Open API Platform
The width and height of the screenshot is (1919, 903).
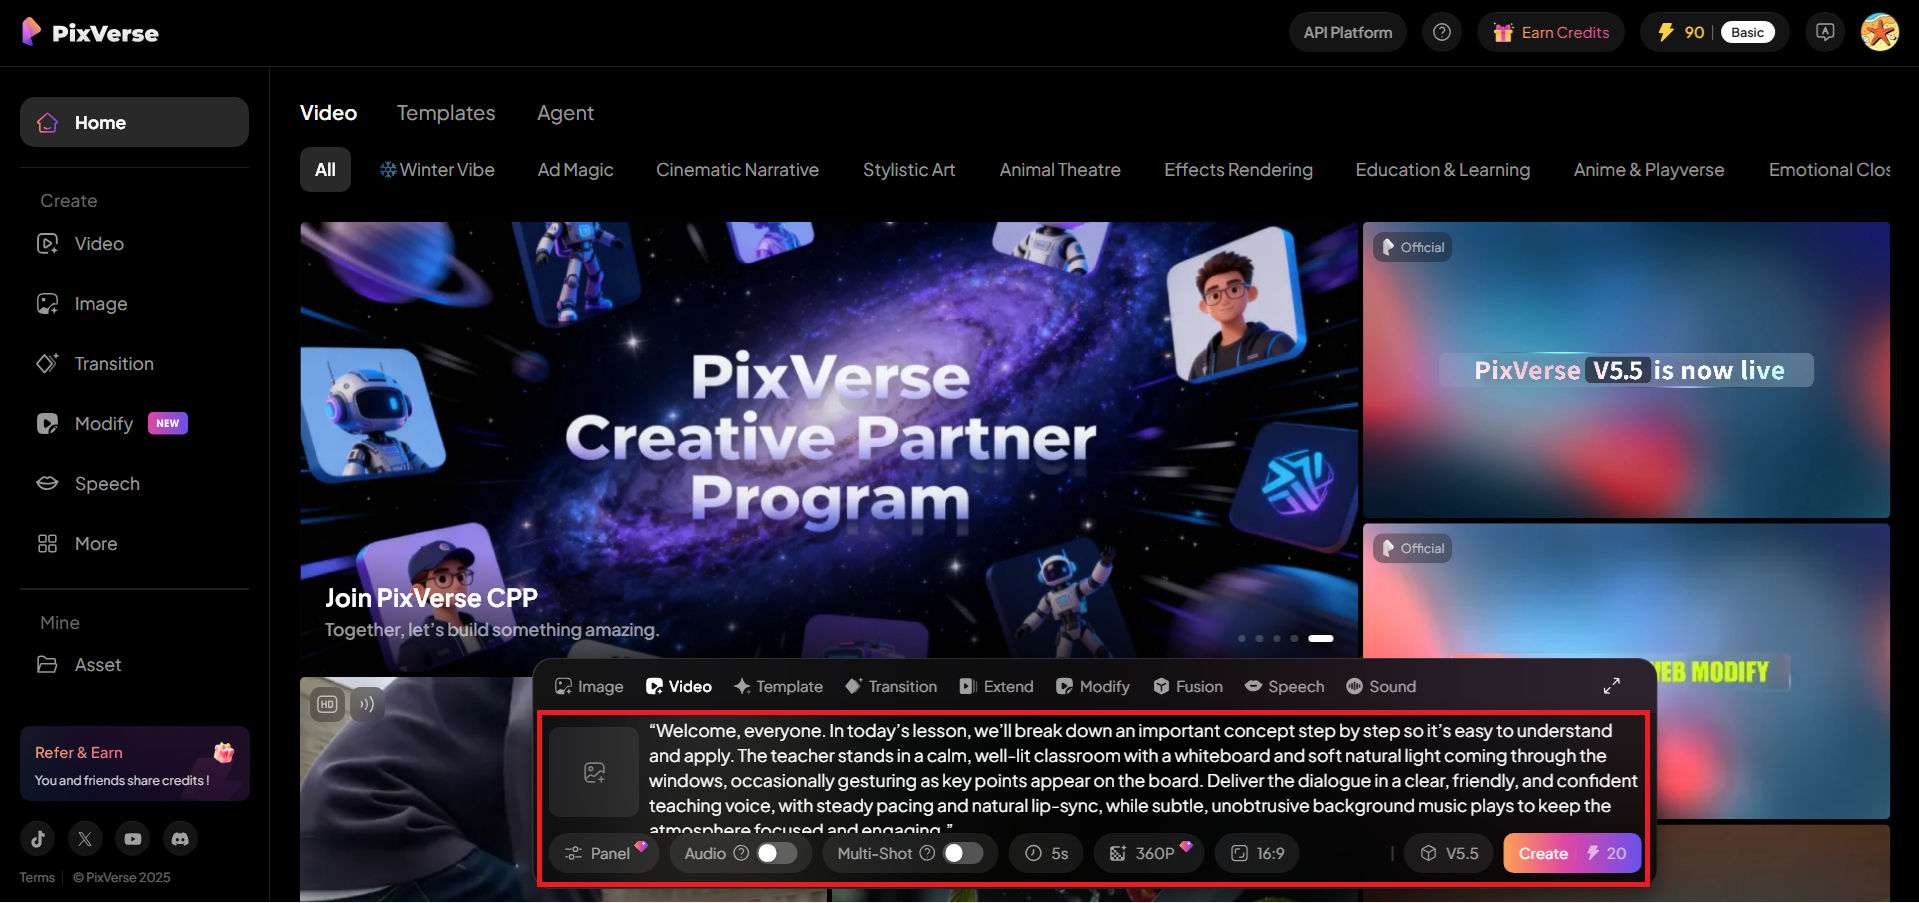click(1347, 32)
